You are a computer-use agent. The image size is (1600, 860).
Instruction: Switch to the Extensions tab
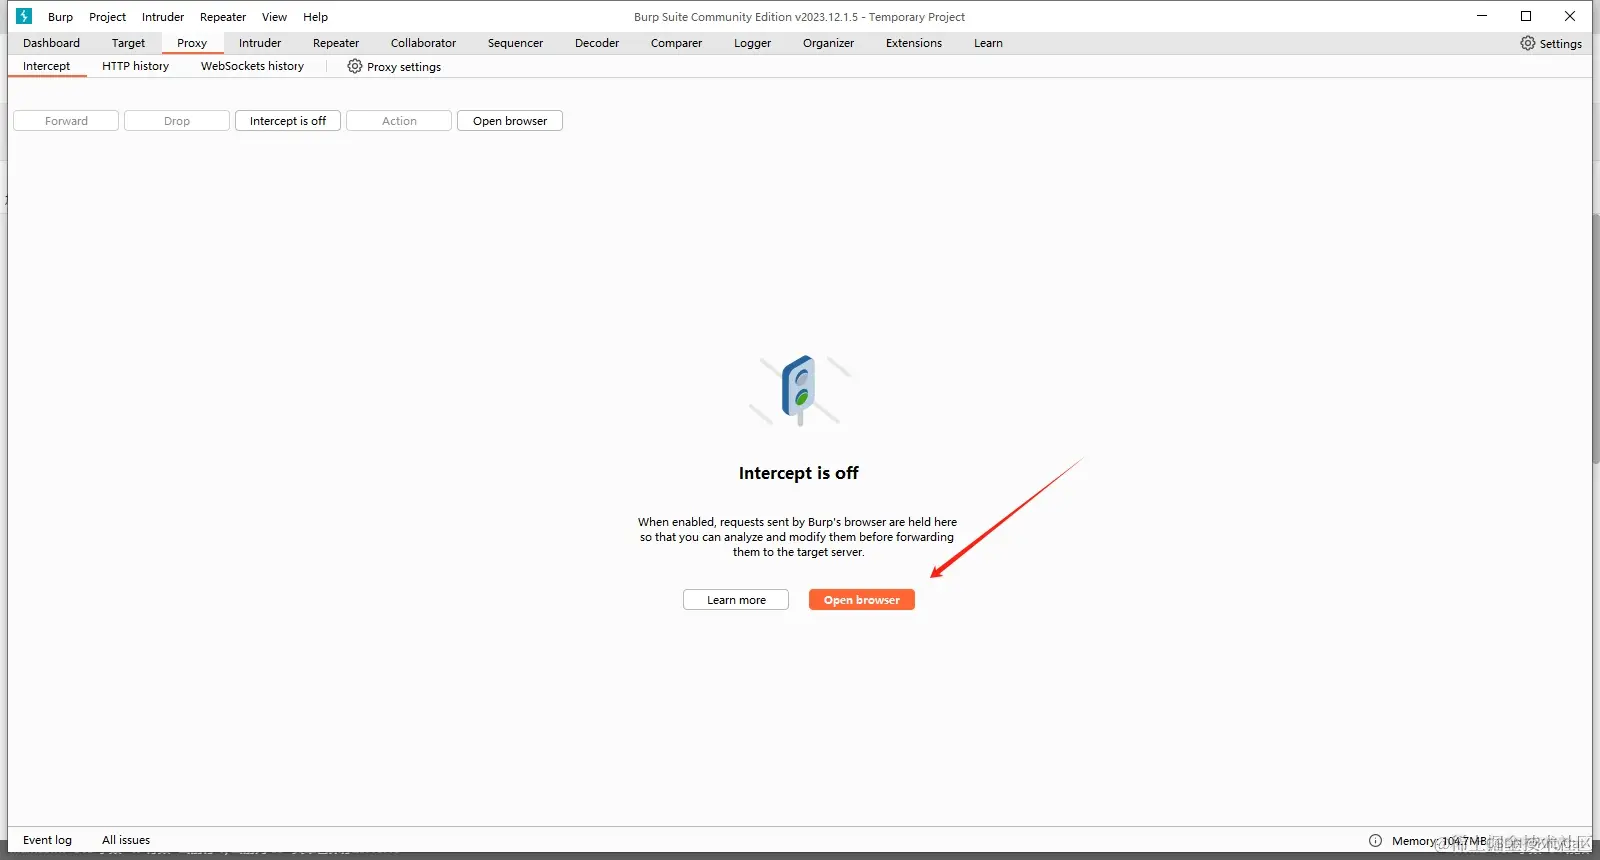[914, 43]
